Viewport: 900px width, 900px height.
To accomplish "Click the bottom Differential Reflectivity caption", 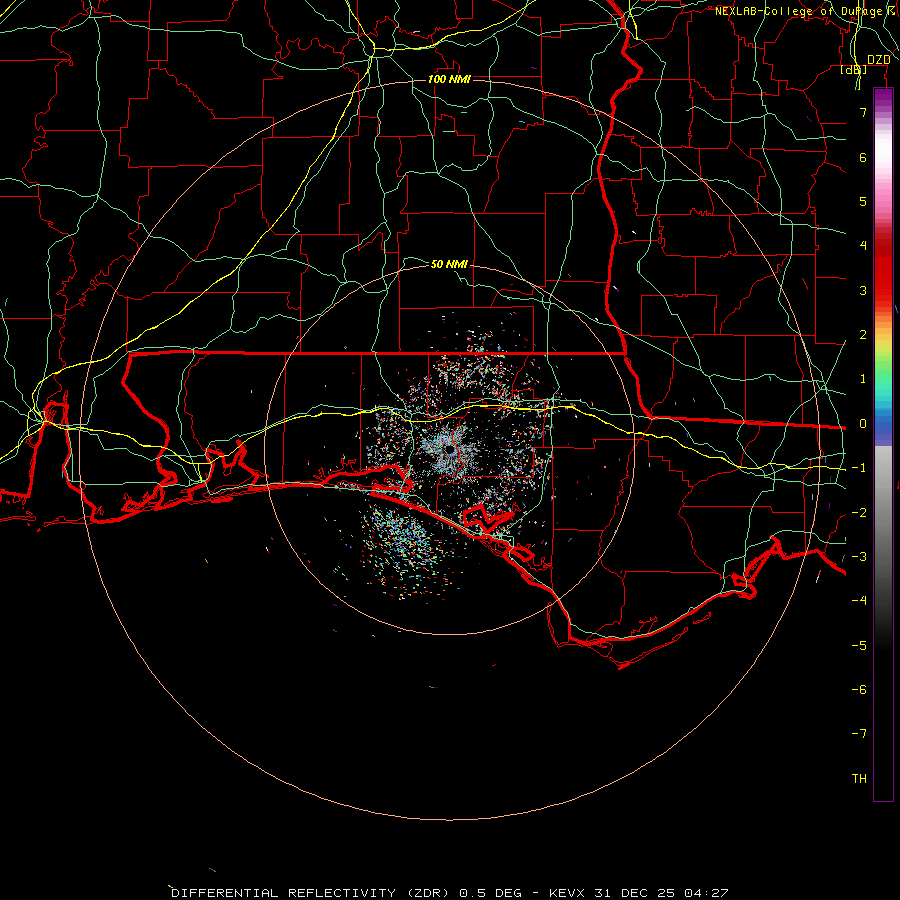I will (x=449, y=893).
